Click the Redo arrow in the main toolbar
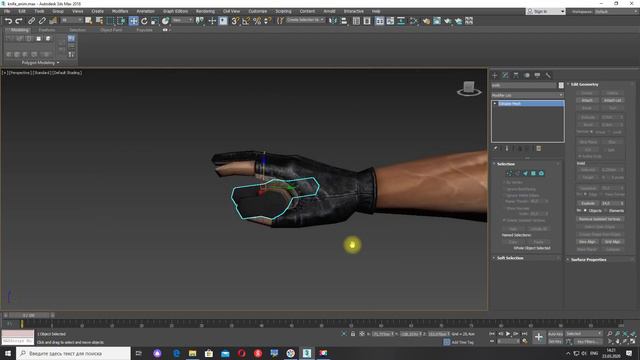Screen dimensions: 640x360 (x=19, y=21)
